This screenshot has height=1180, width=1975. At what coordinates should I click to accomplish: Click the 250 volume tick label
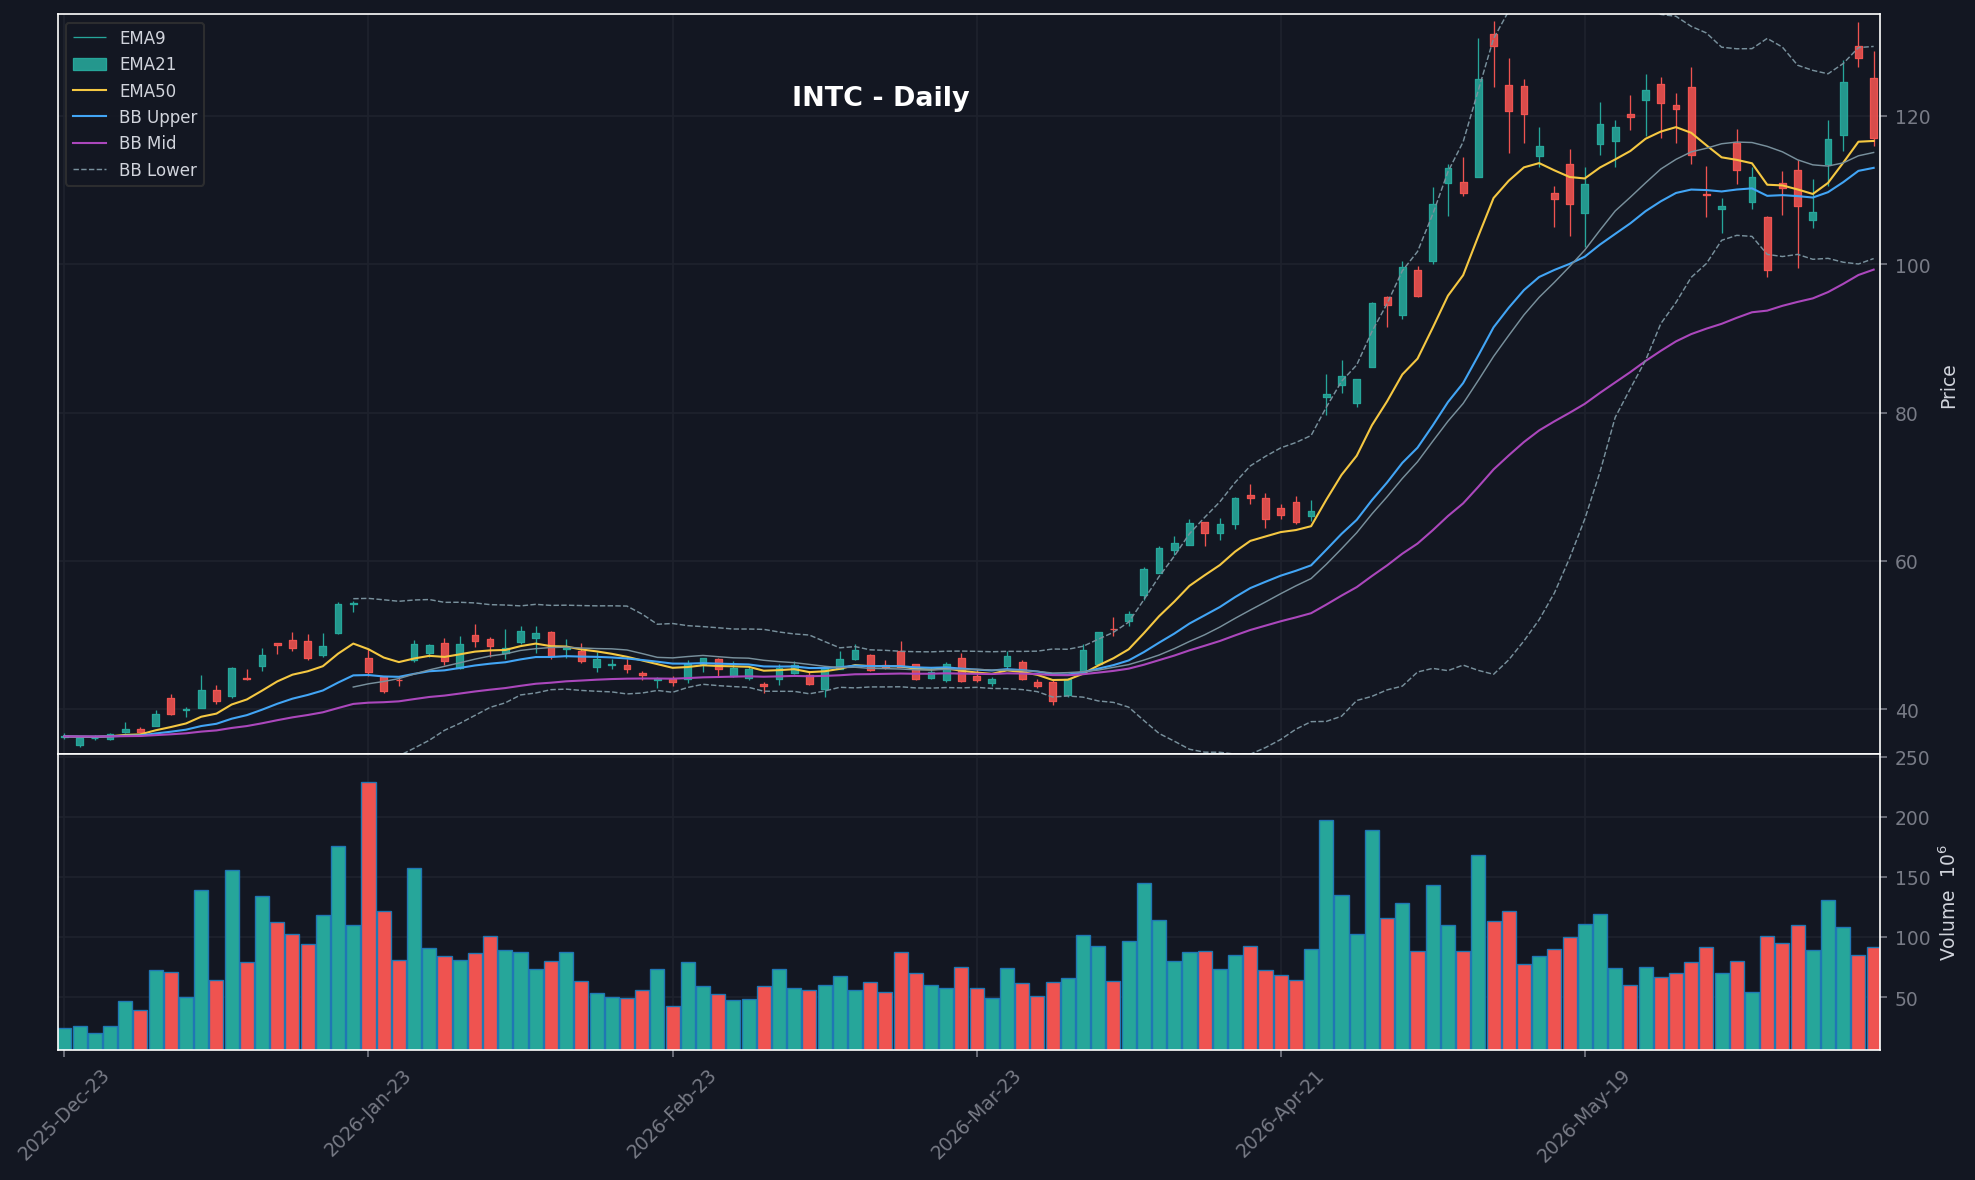[x=1913, y=759]
